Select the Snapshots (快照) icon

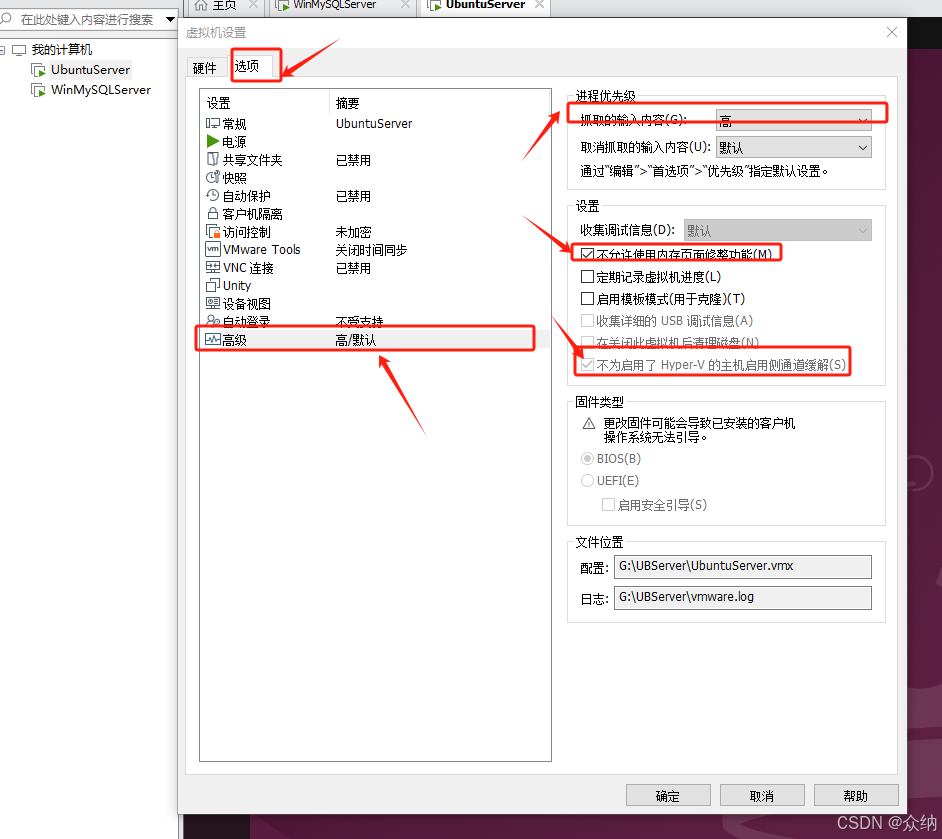[x=213, y=177]
